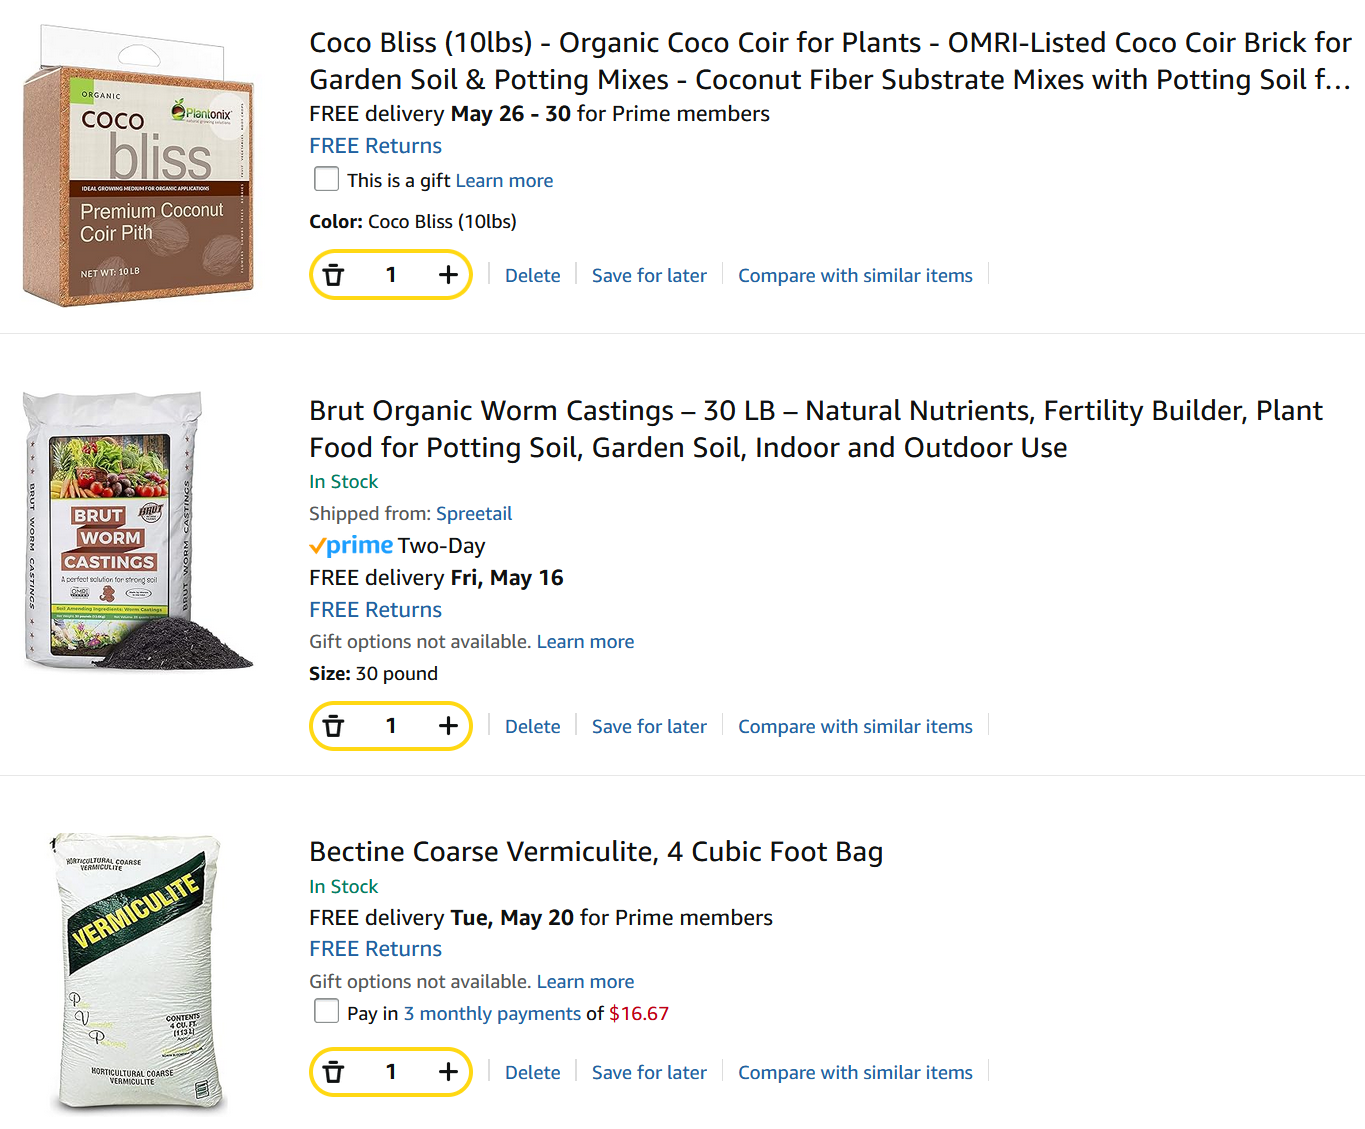Open Coco Bliss product title link
Image resolution: width=1365 pixels, height=1129 pixels.
830,61
